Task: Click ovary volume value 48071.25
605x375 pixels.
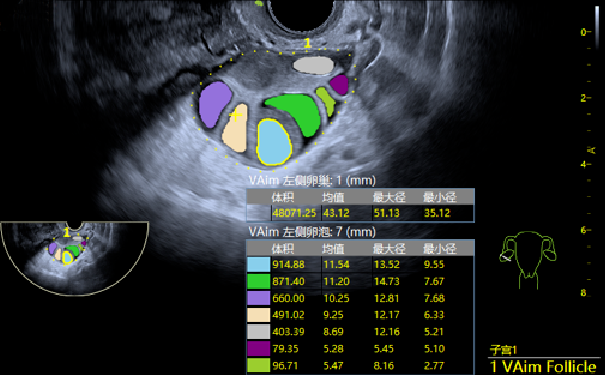Action: (294, 213)
